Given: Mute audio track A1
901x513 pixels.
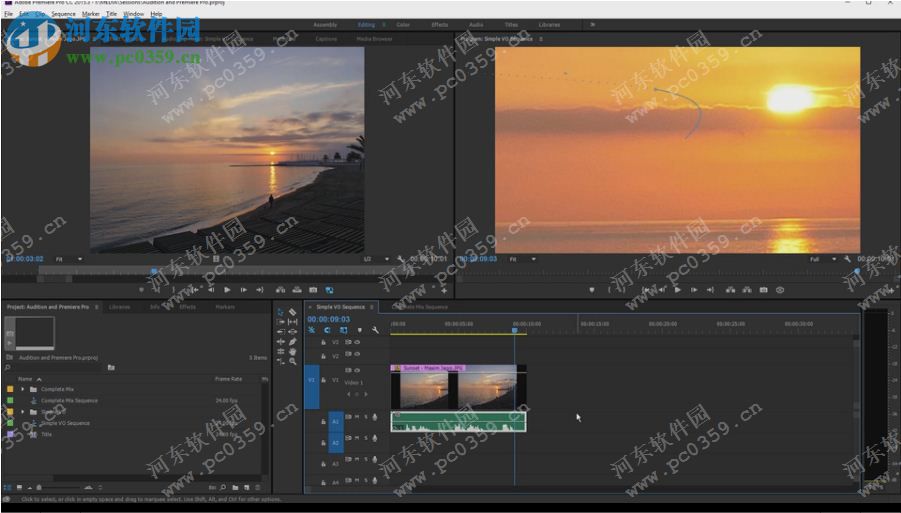Looking at the screenshot, I should (357, 417).
